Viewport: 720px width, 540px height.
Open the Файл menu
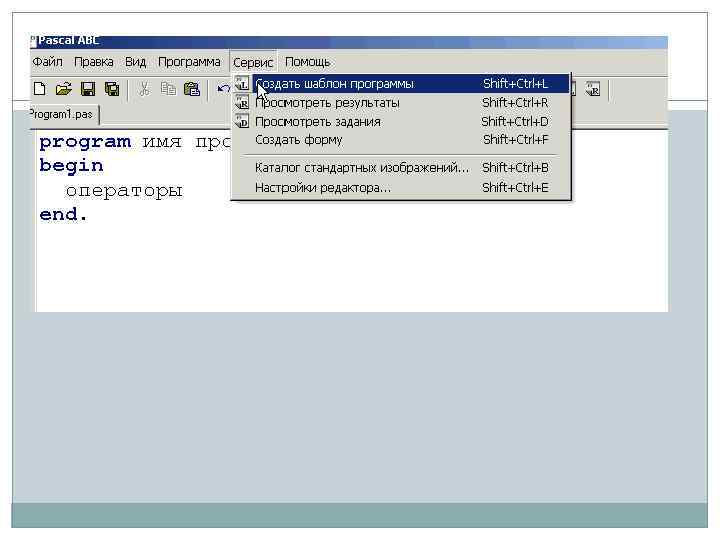47,62
